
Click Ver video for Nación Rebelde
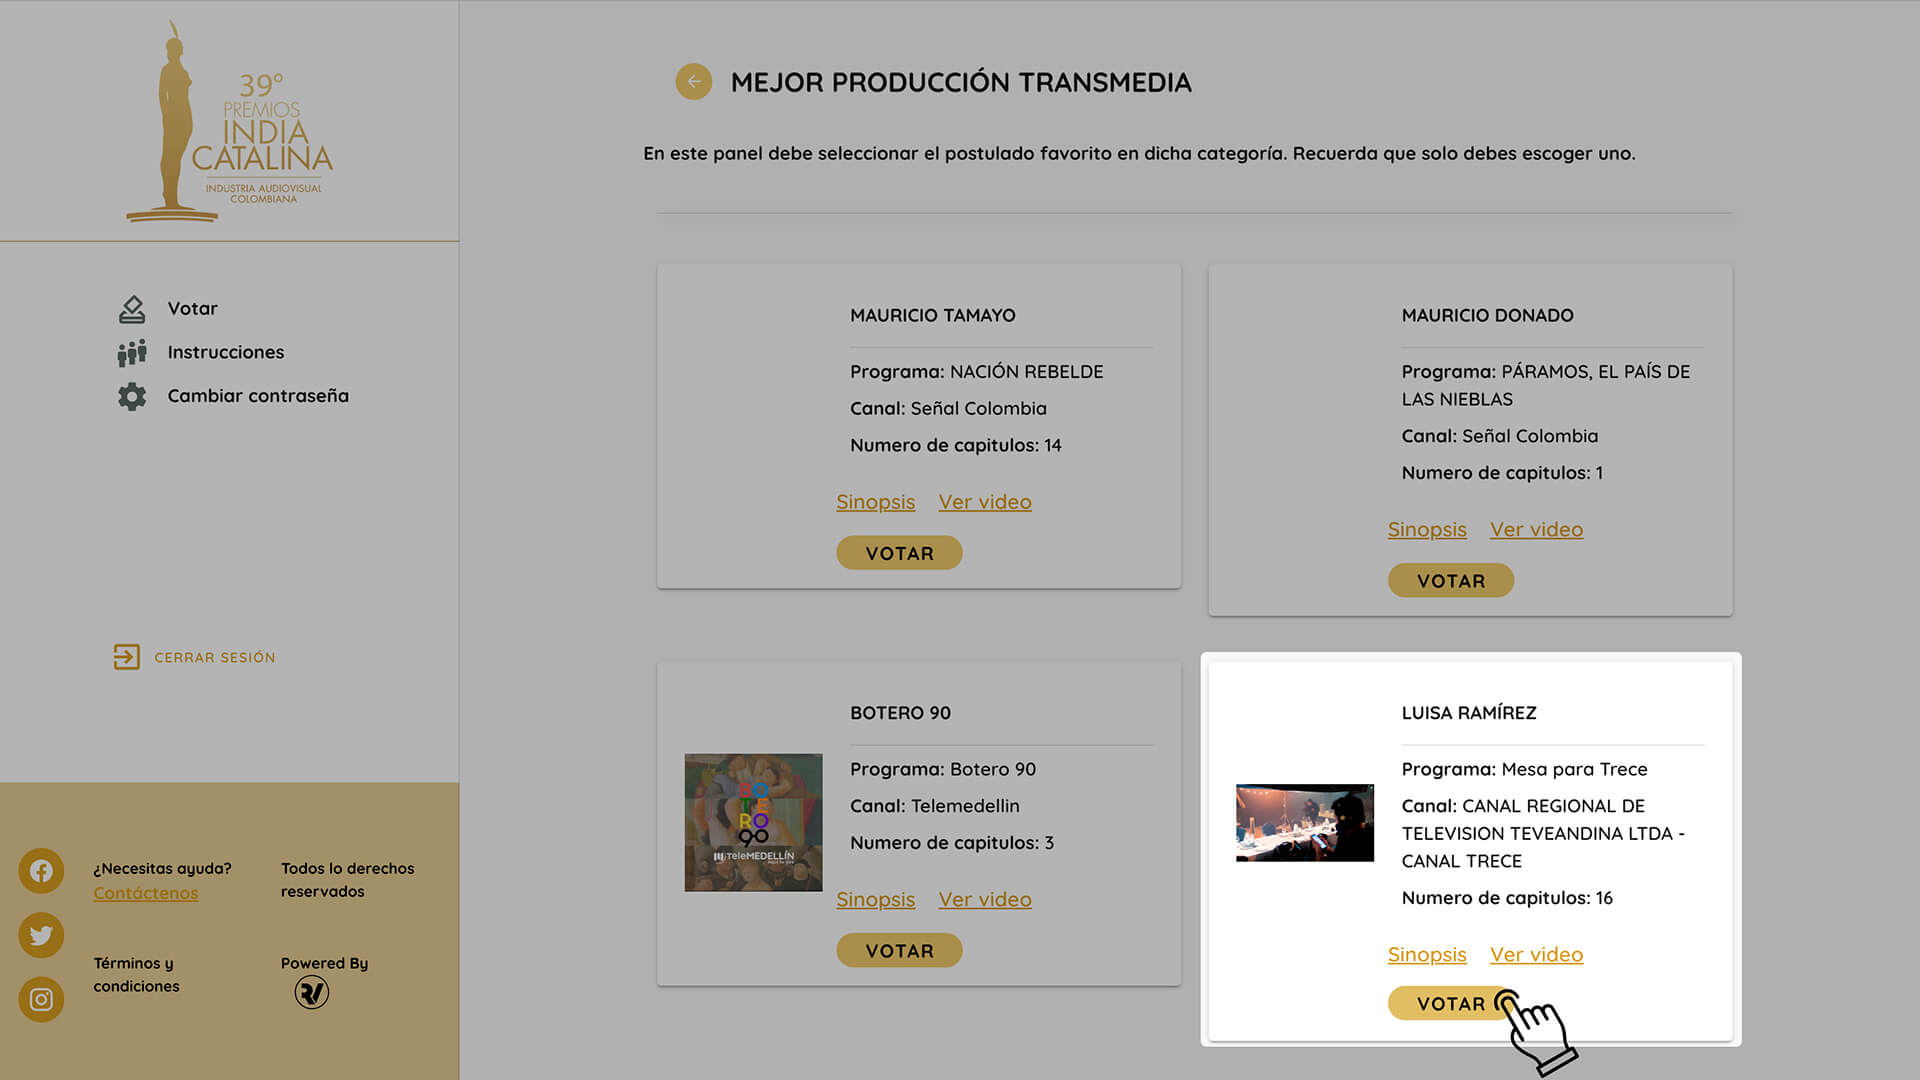tap(984, 502)
